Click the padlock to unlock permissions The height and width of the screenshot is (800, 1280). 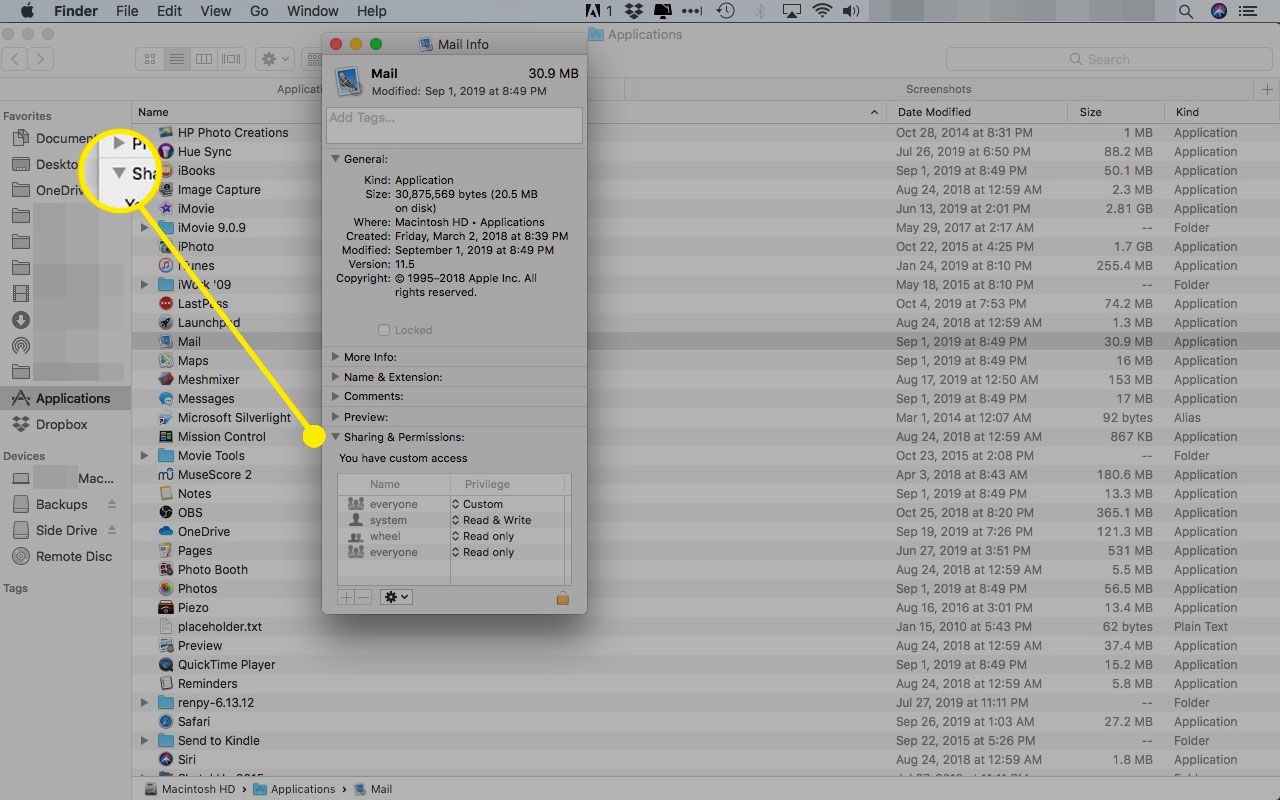pos(562,597)
